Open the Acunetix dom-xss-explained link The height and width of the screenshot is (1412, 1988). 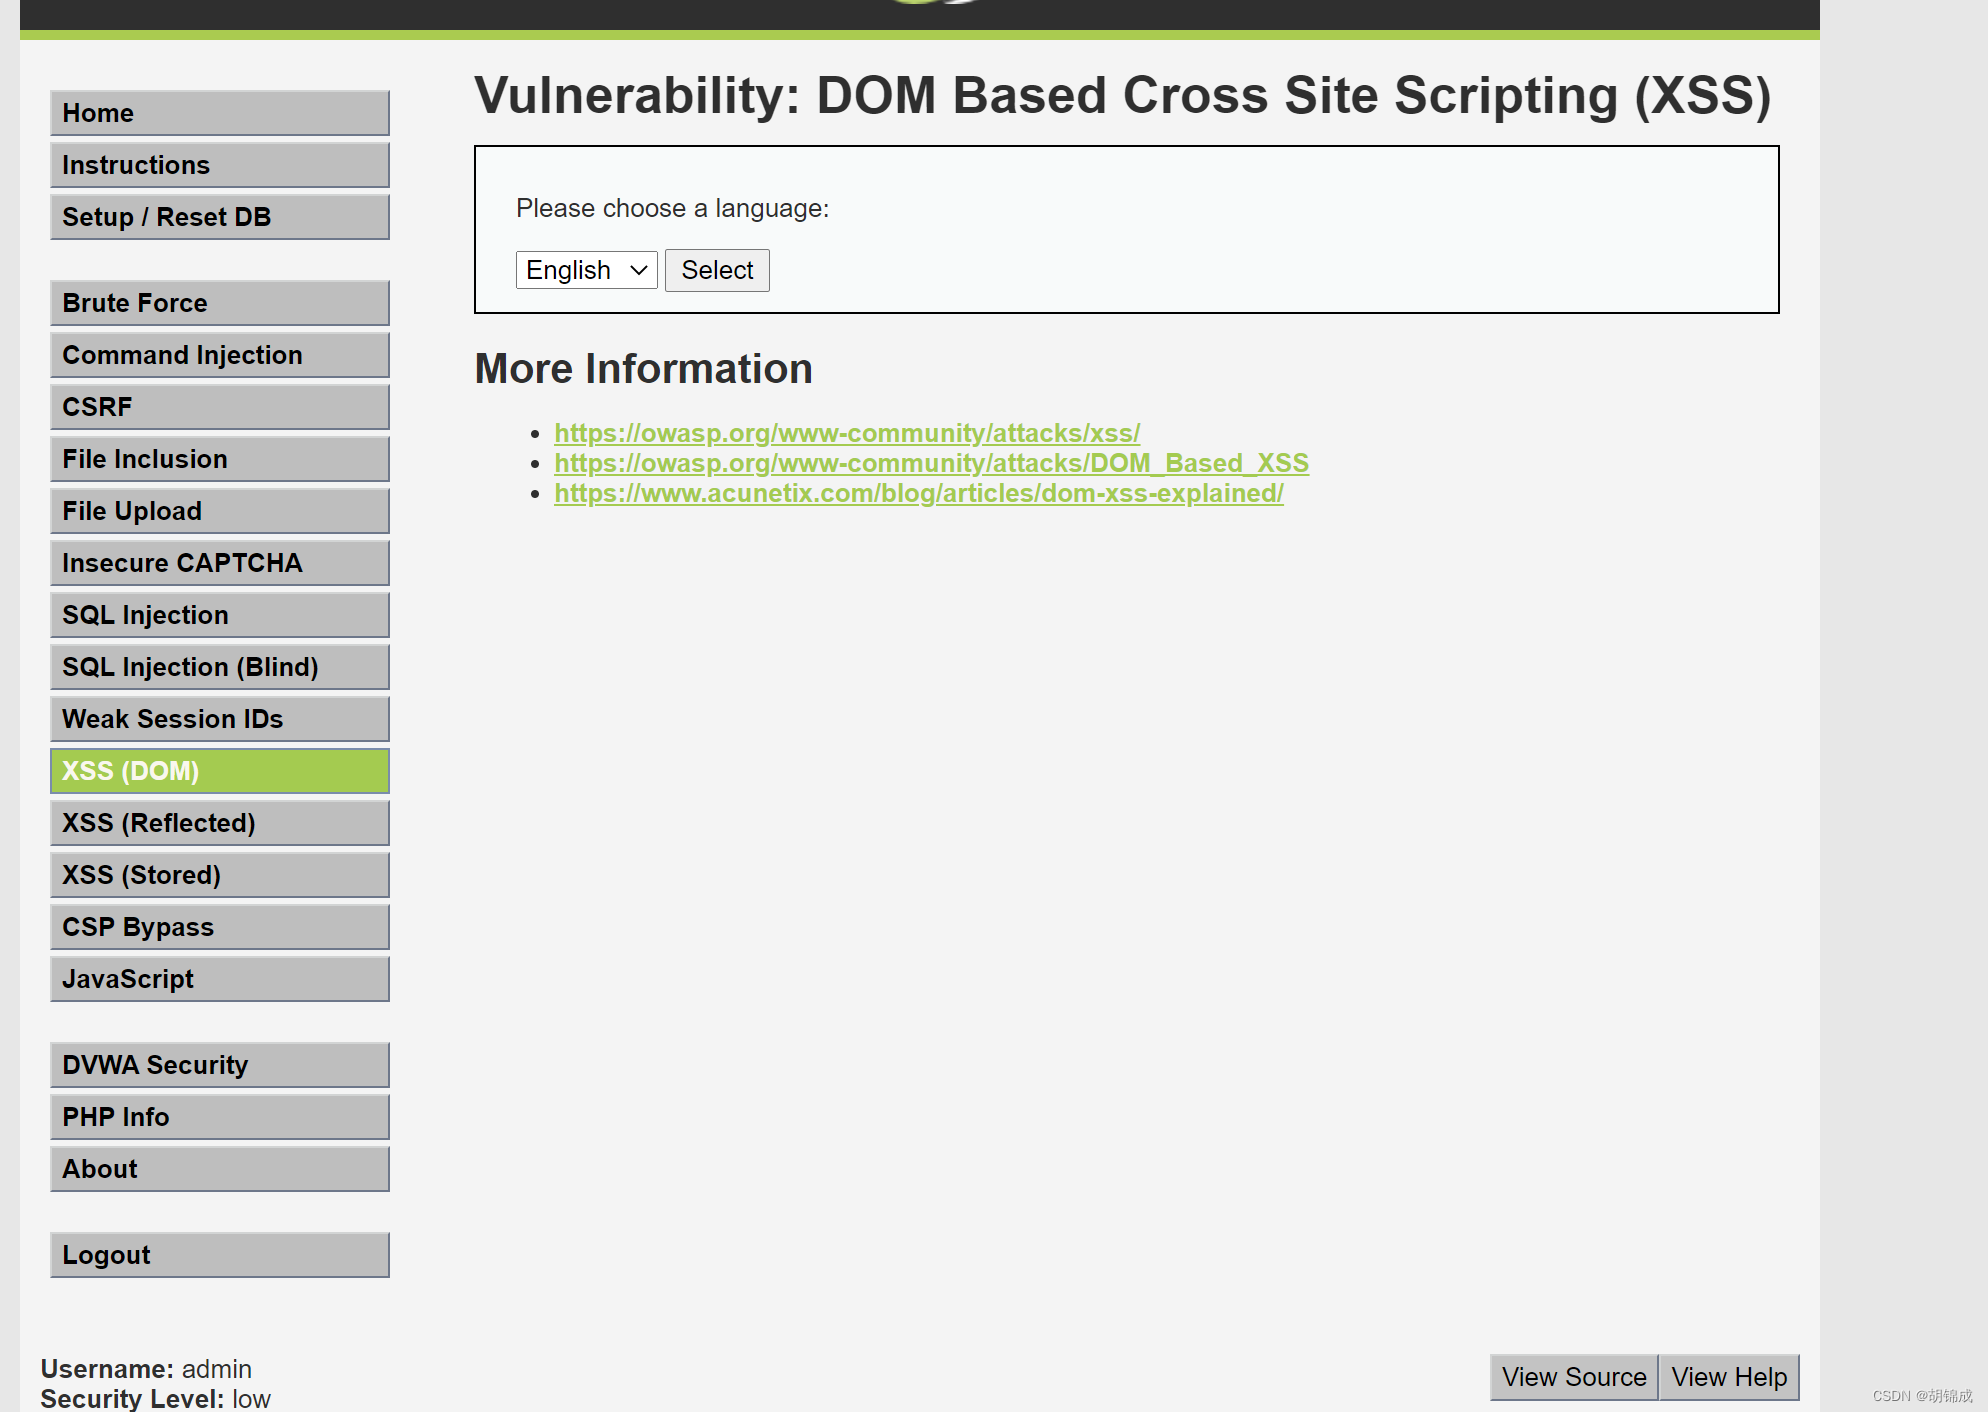(919, 493)
